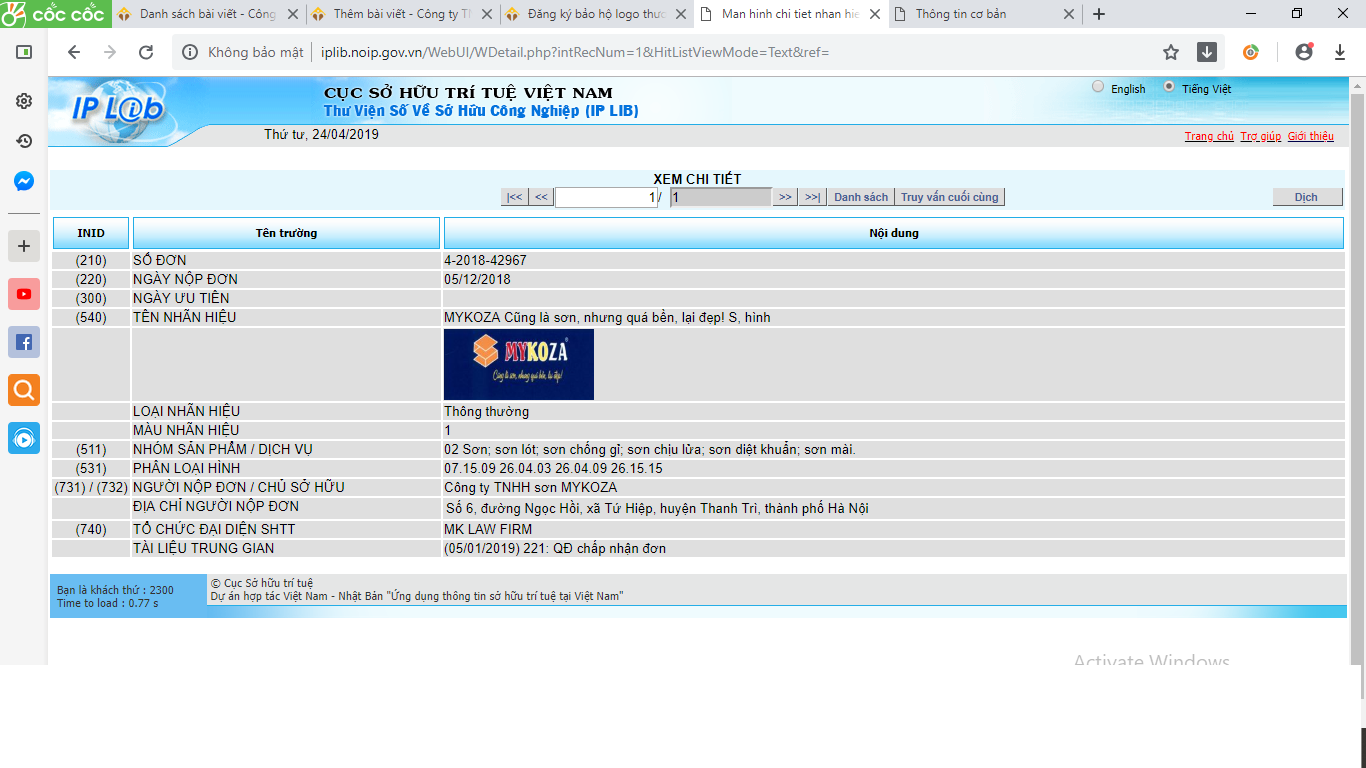Image resolution: width=1366 pixels, height=768 pixels.
Task: Open a new browser tab
Action: (1099, 14)
